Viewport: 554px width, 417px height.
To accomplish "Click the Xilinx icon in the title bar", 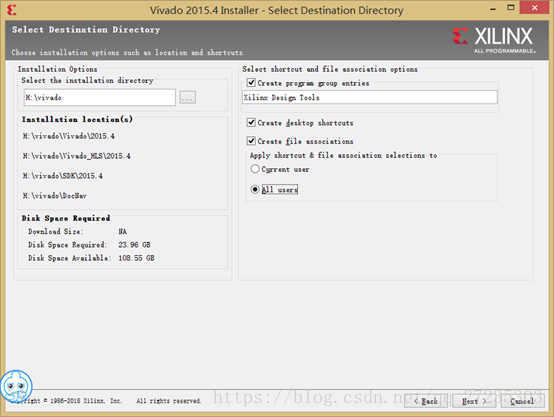I will pyautogui.click(x=12, y=10).
